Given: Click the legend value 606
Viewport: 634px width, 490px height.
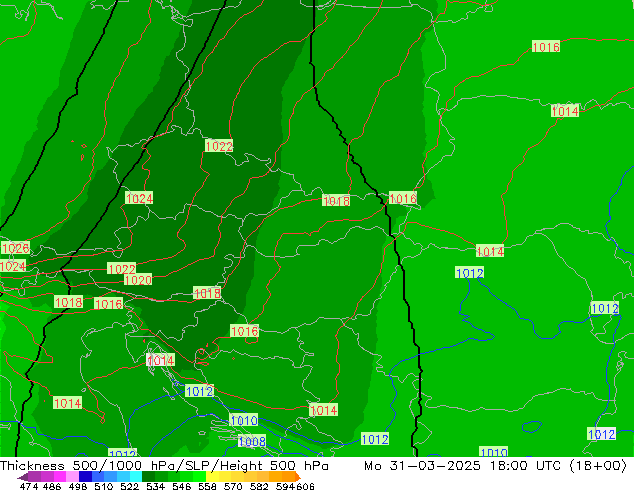Looking at the screenshot, I should [x=305, y=486].
